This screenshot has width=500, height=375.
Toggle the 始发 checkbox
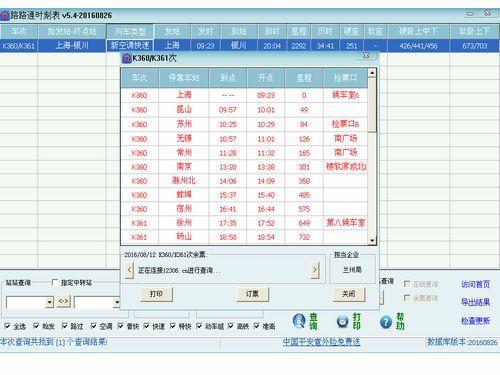click(36, 326)
